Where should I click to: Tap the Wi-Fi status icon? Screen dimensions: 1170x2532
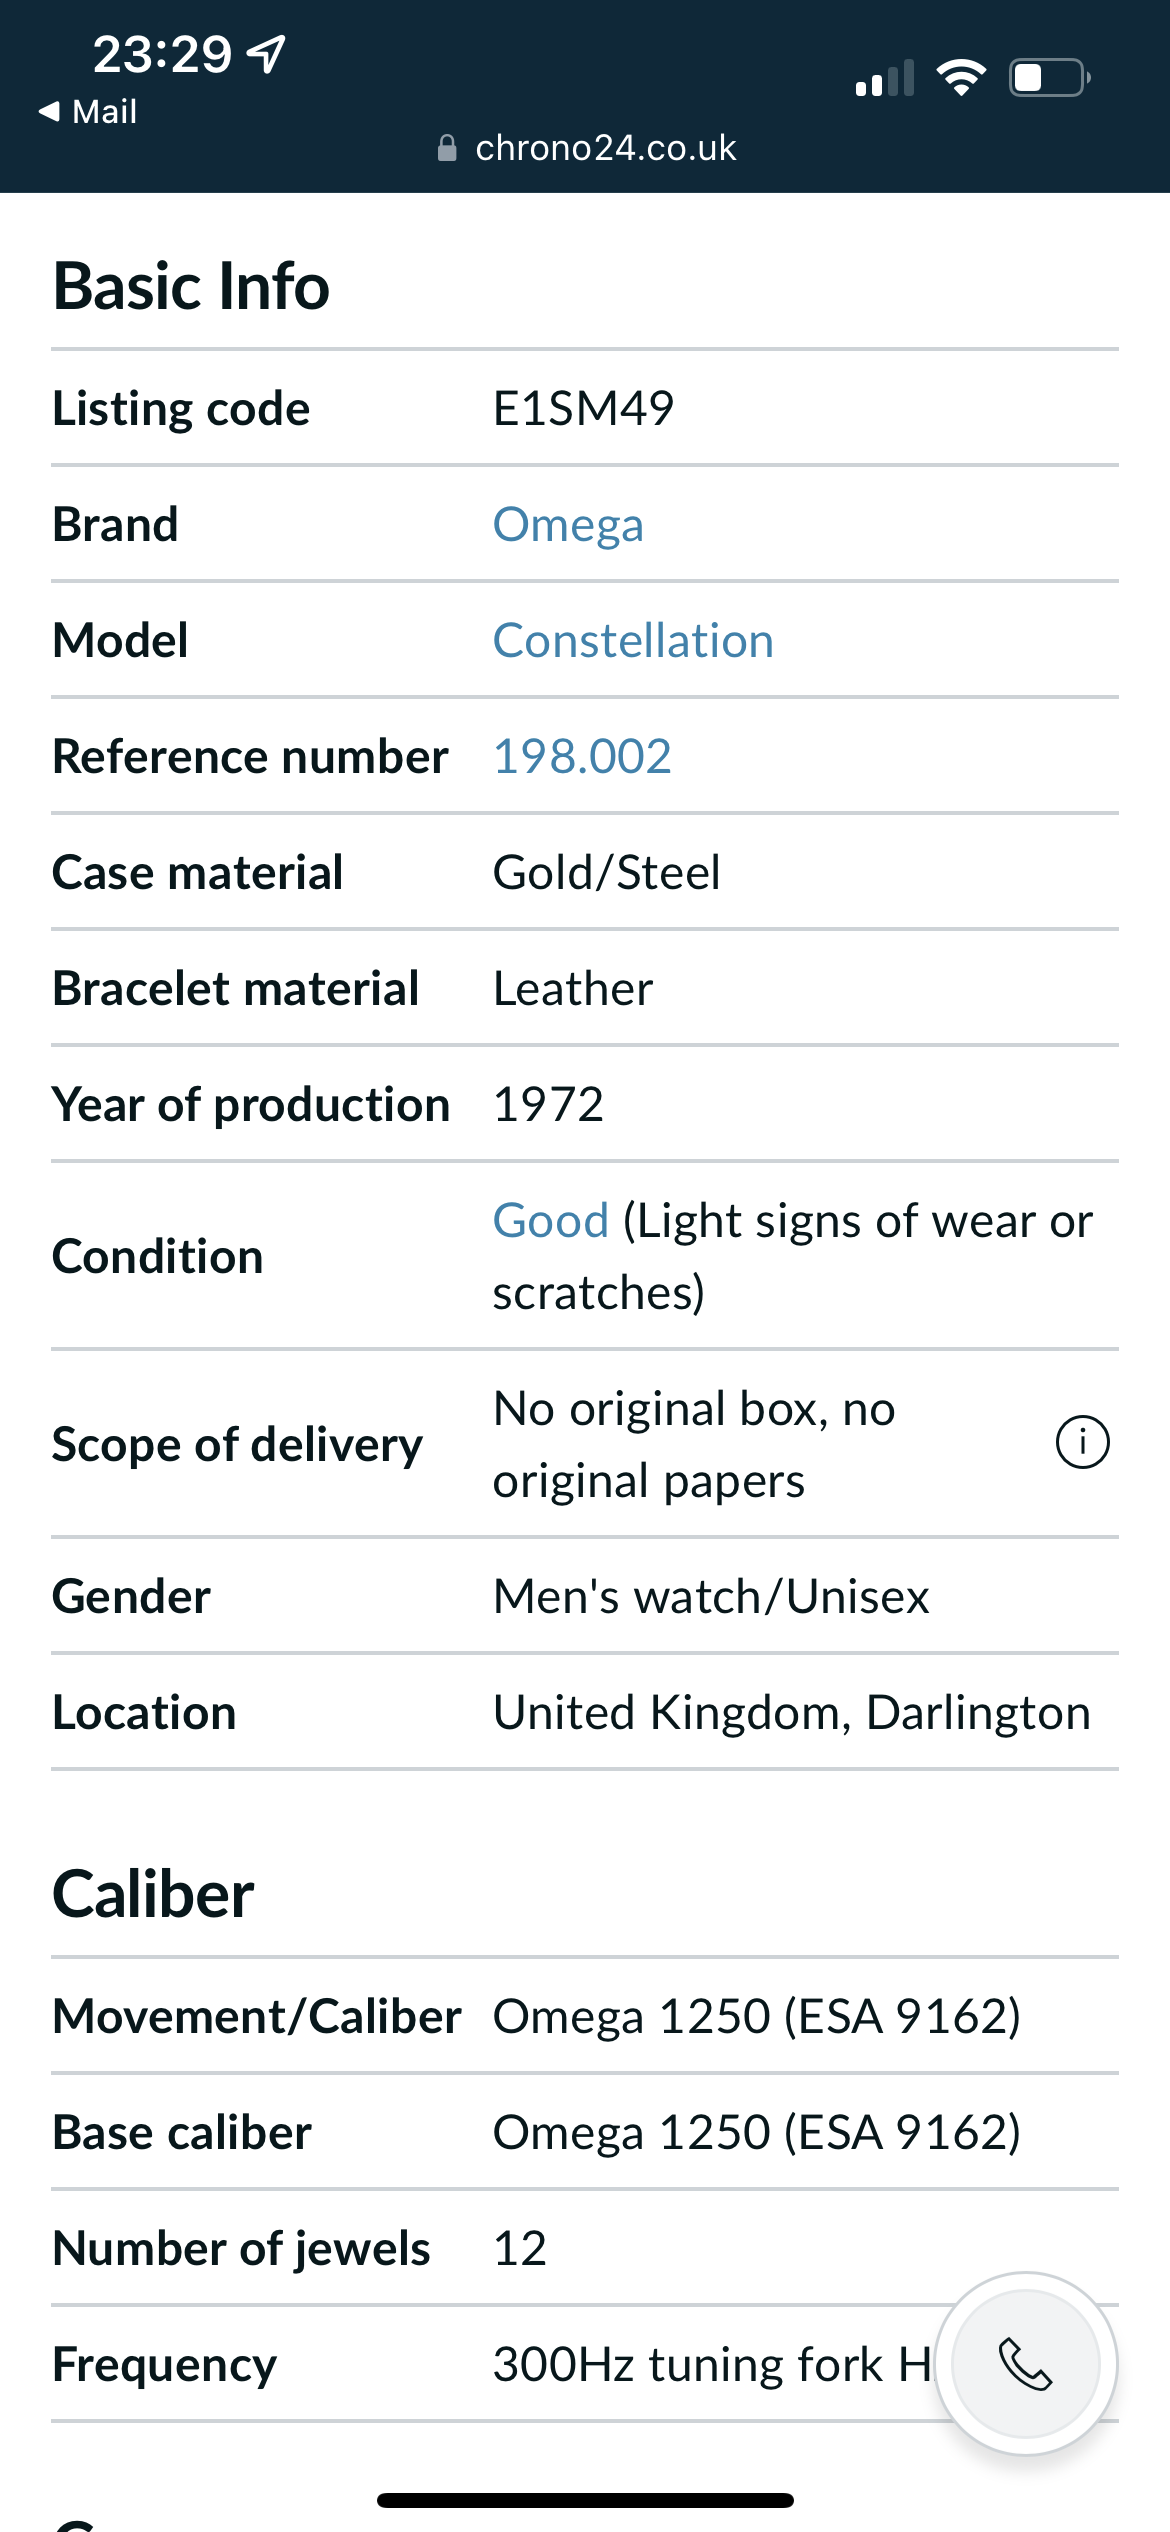pyautogui.click(x=961, y=77)
